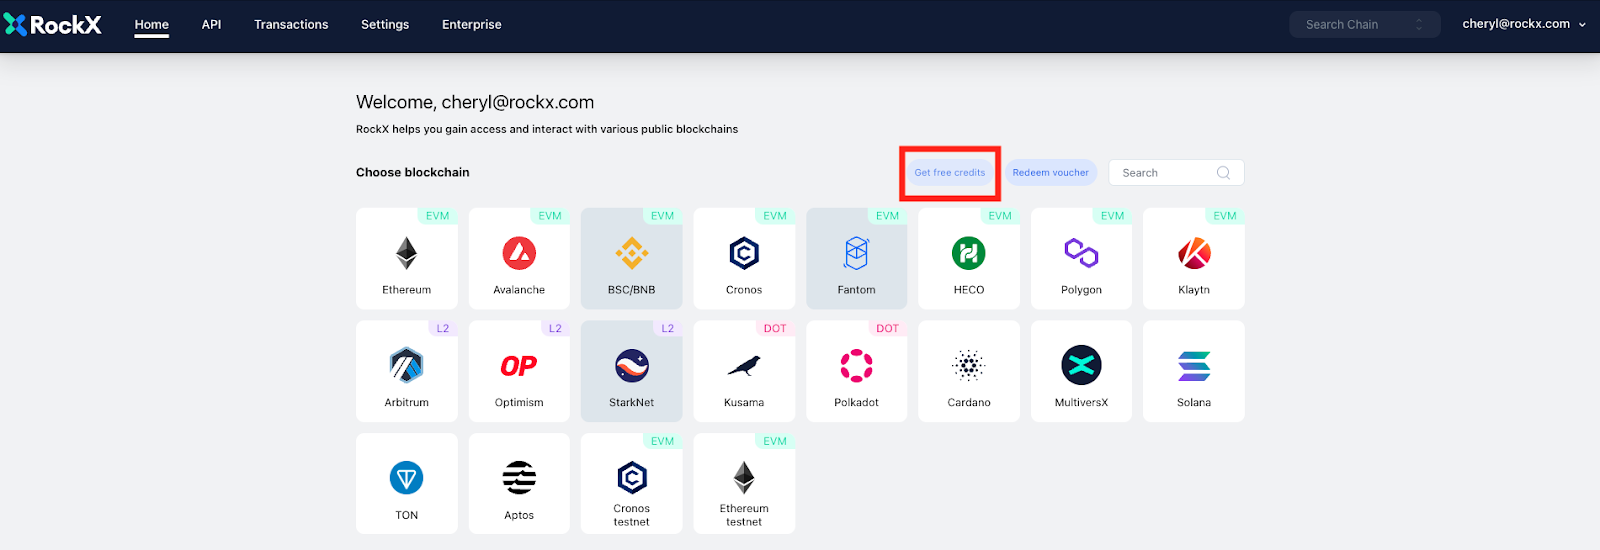Expand the Search Chain dropdown
Viewport: 1600px width, 550px height.
[1365, 24]
